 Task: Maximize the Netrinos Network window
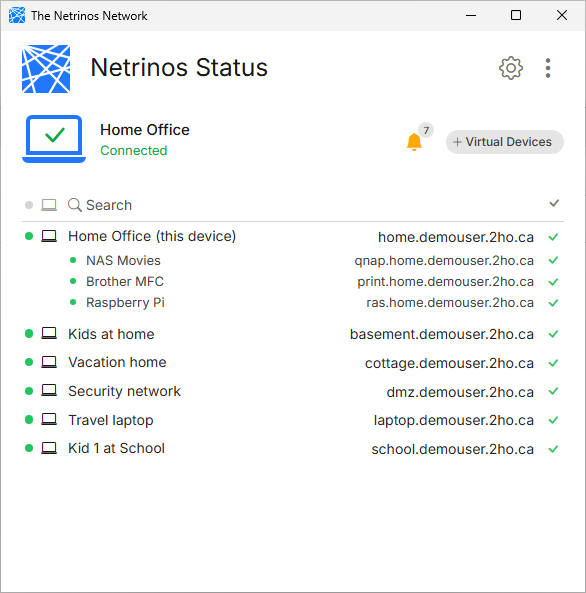tap(516, 16)
